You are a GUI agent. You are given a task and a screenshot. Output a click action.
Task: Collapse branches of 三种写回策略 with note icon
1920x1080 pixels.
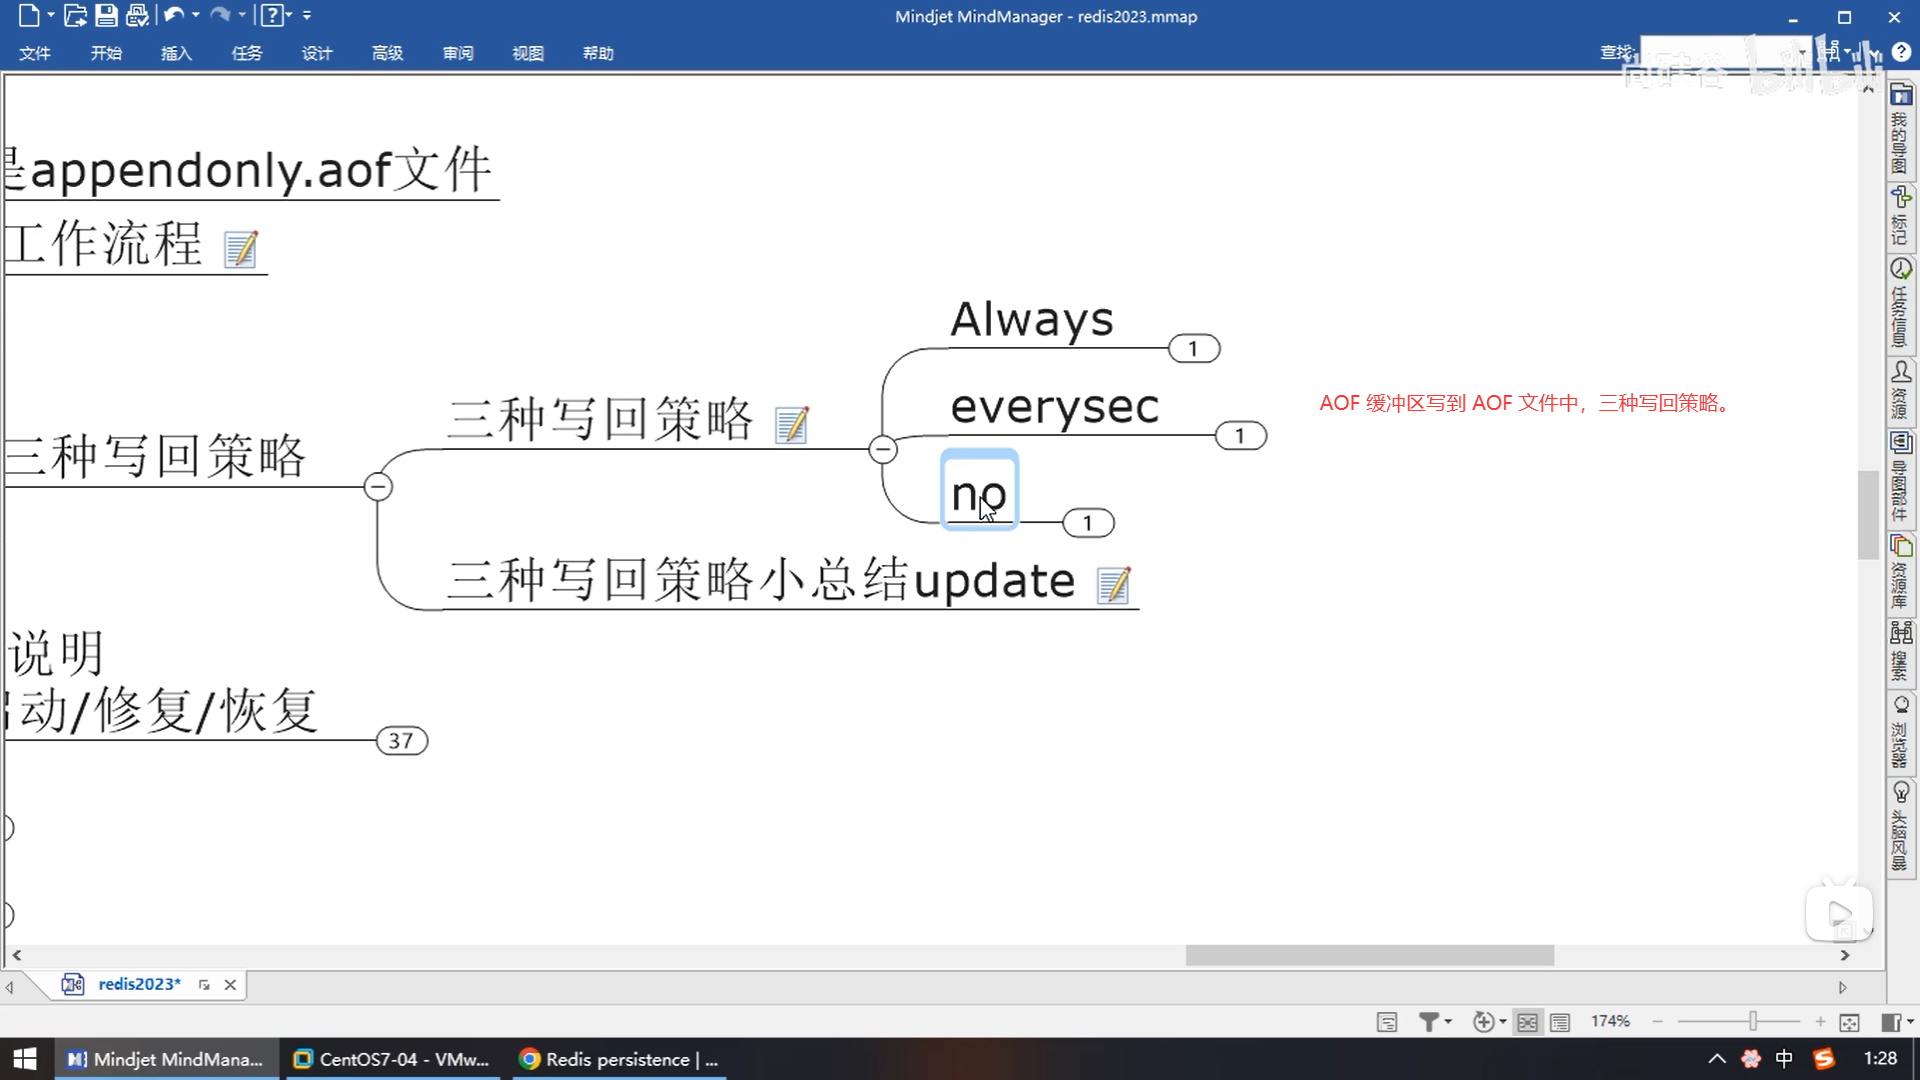pos(882,450)
